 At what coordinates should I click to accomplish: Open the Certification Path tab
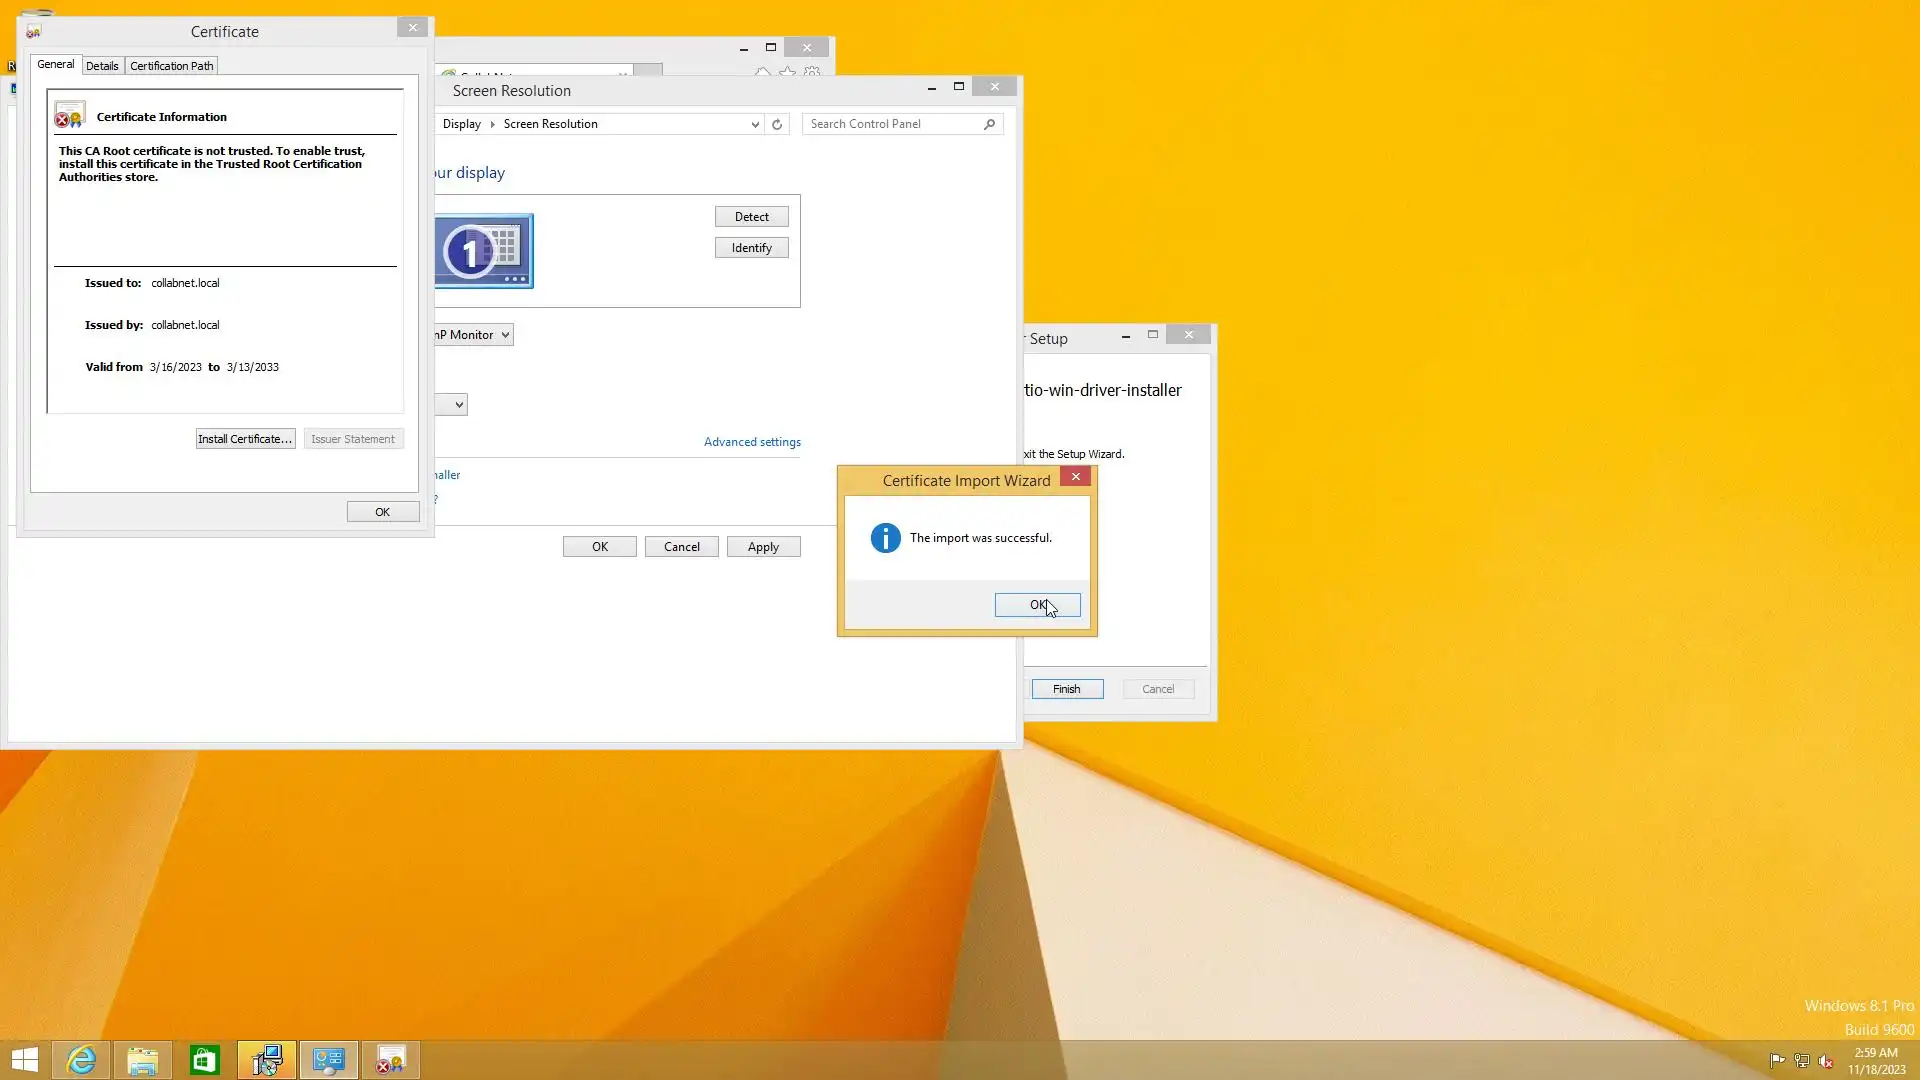pyautogui.click(x=171, y=66)
